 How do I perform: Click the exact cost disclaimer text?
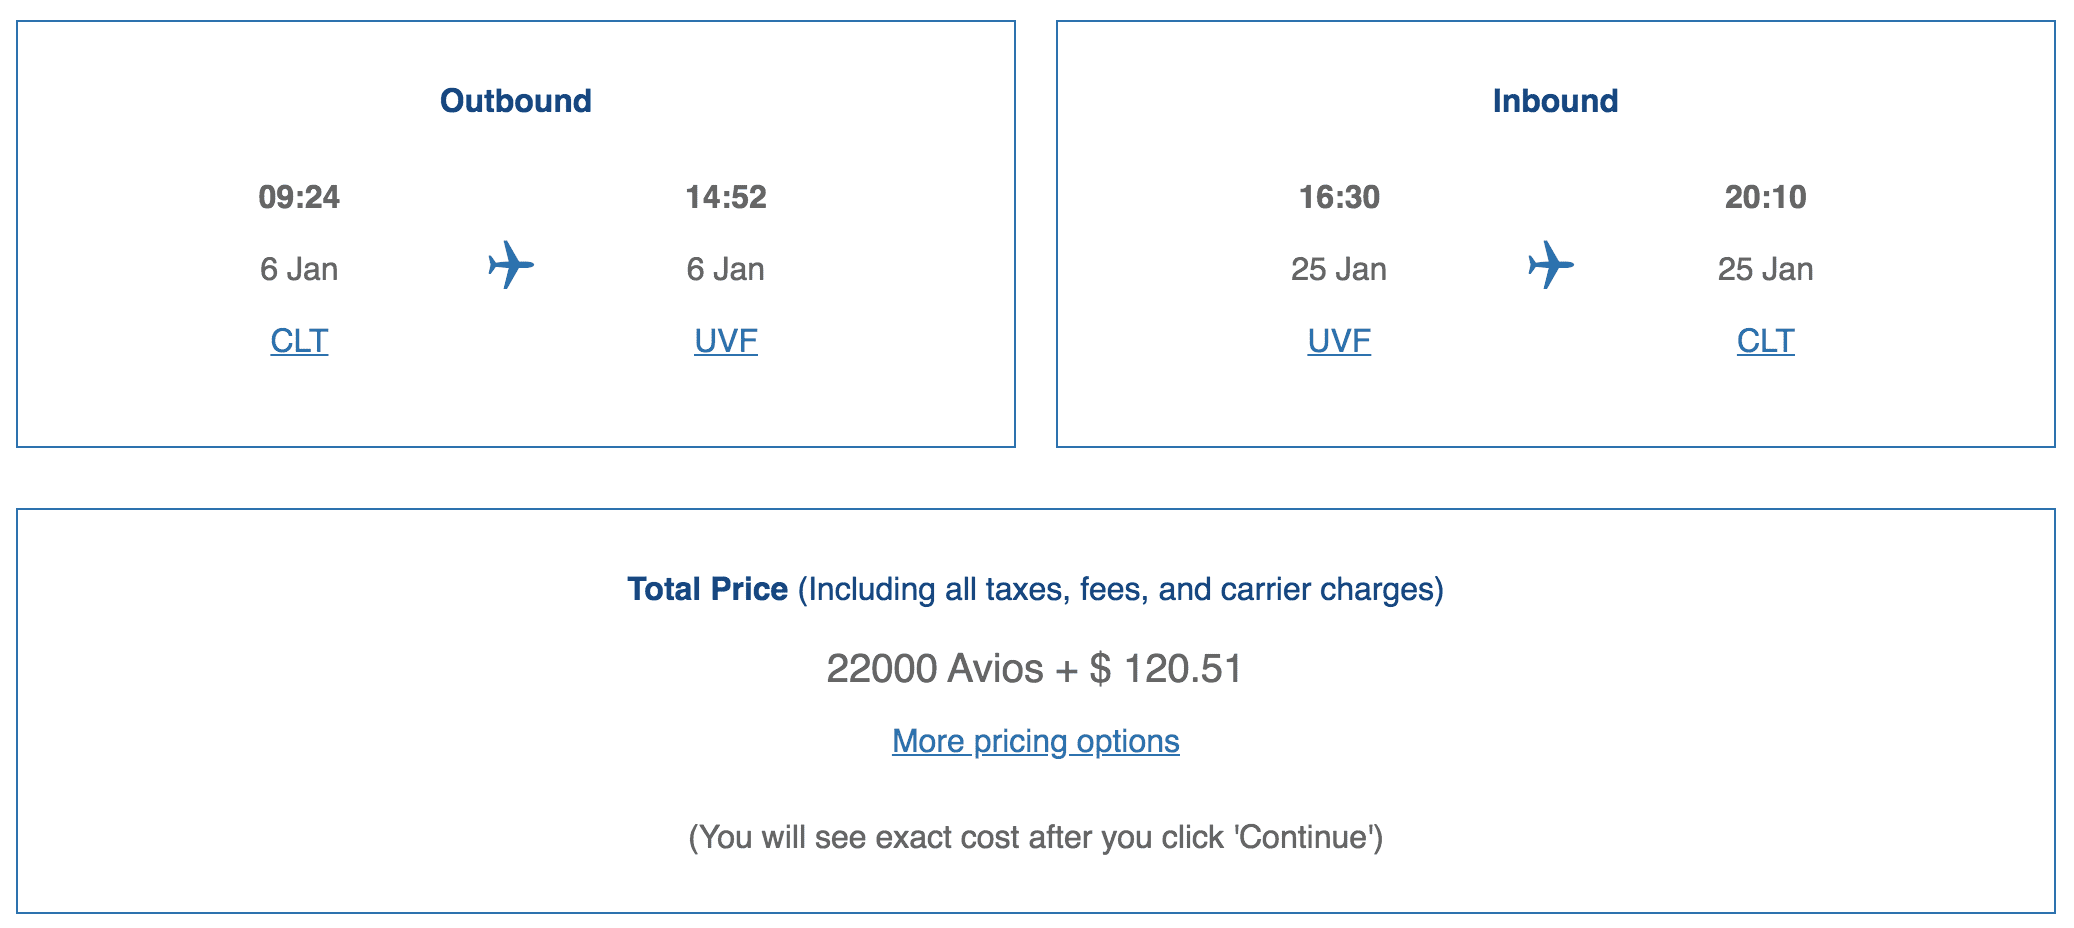(x=1035, y=837)
